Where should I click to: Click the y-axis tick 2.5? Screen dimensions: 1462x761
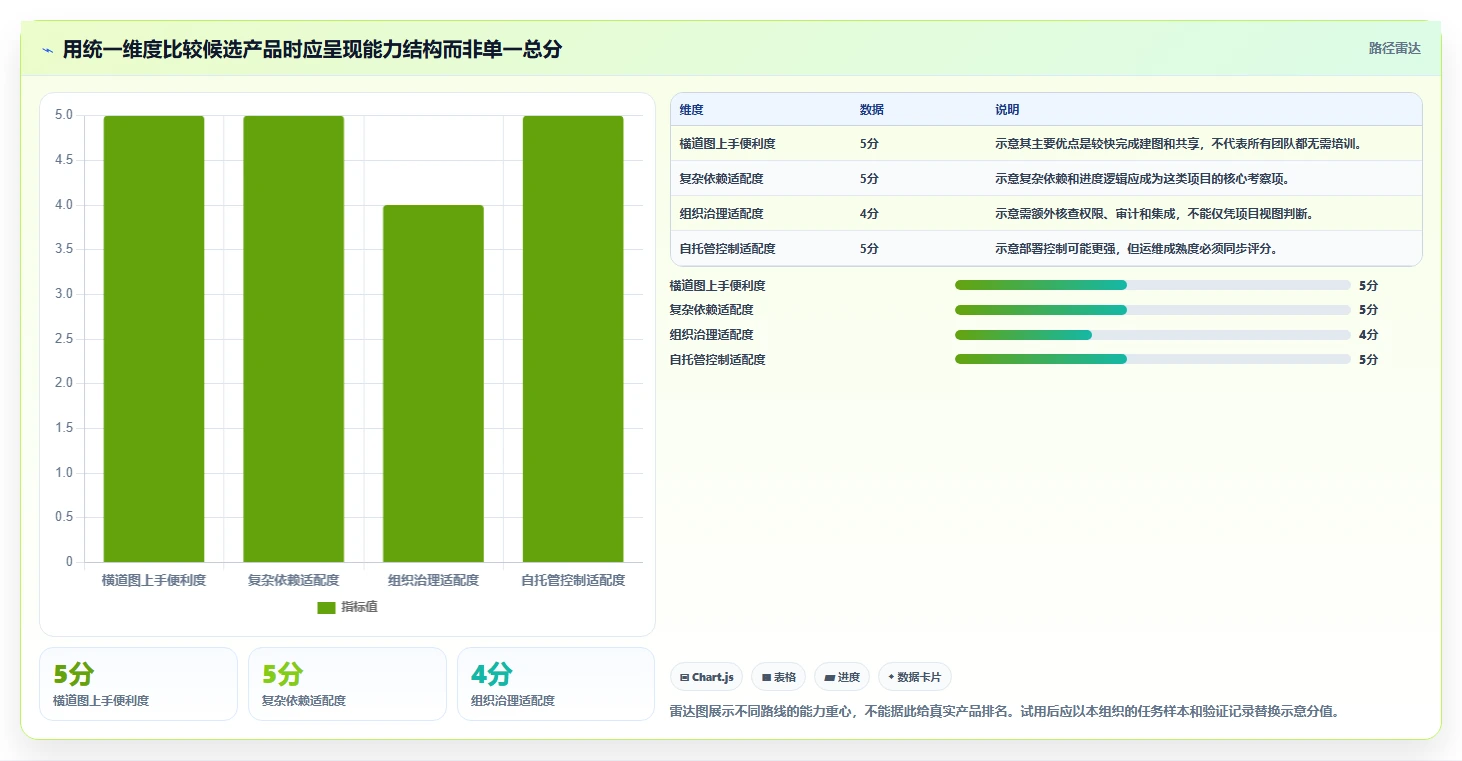[64, 339]
